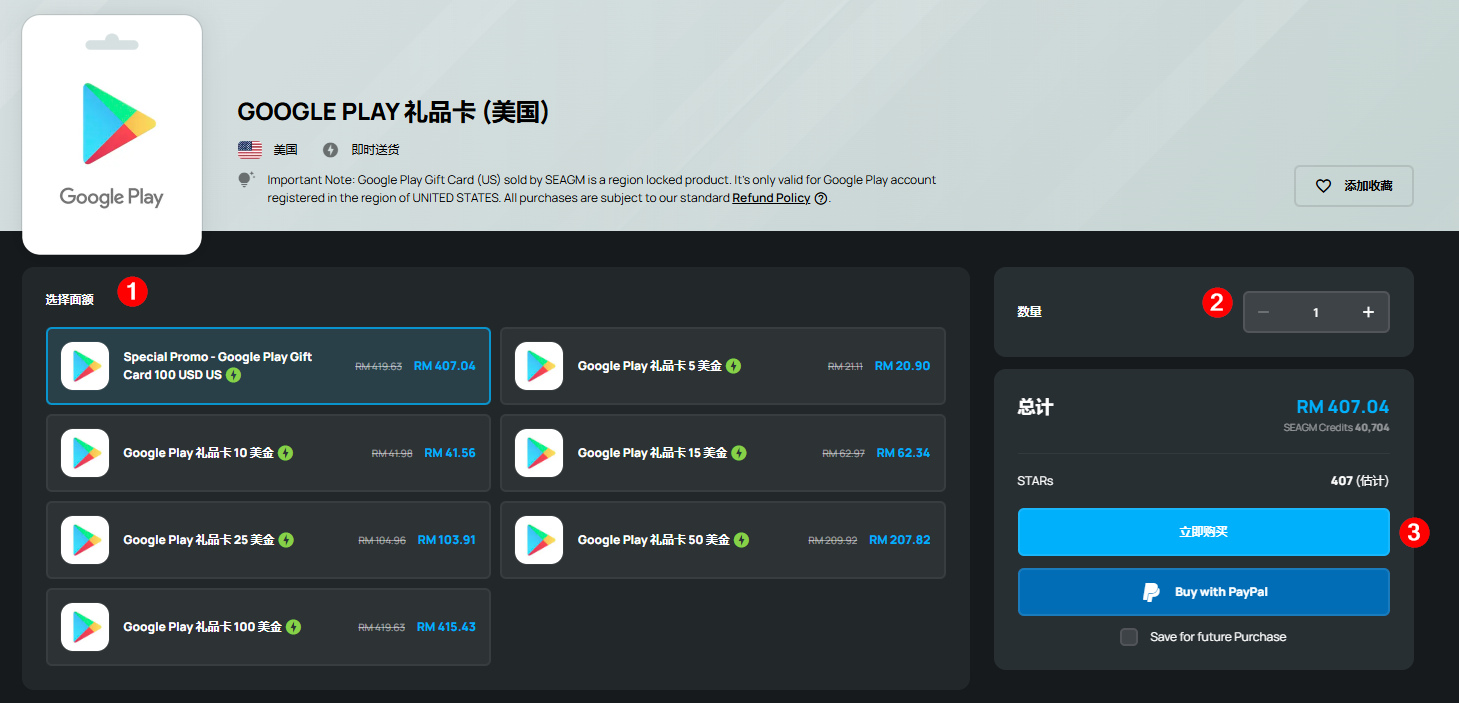The image size is (1459, 703).
Task: Add to favorites via 添加收藏 text
Action: click(x=1368, y=186)
